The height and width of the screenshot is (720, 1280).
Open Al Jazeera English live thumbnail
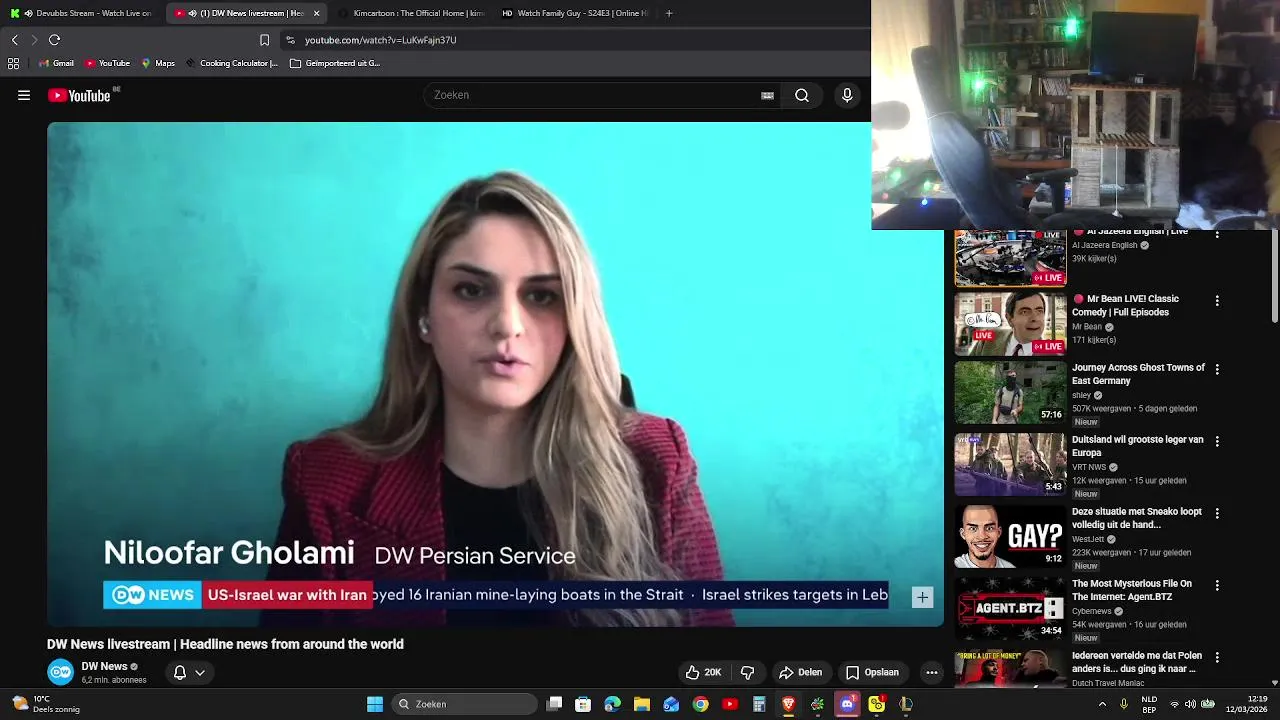click(1010, 258)
